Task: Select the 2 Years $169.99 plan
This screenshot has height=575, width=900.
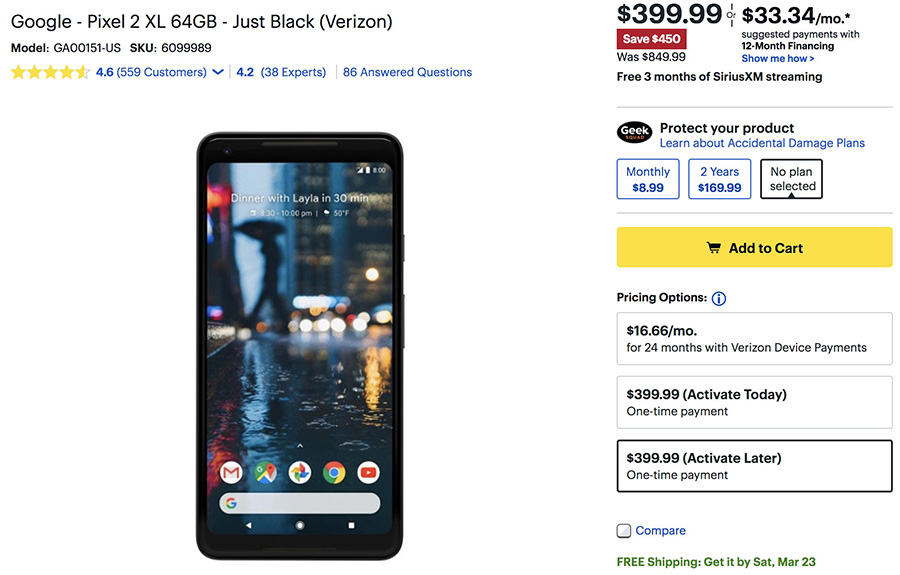Action: pyautogui.click(x=720, y=179)
